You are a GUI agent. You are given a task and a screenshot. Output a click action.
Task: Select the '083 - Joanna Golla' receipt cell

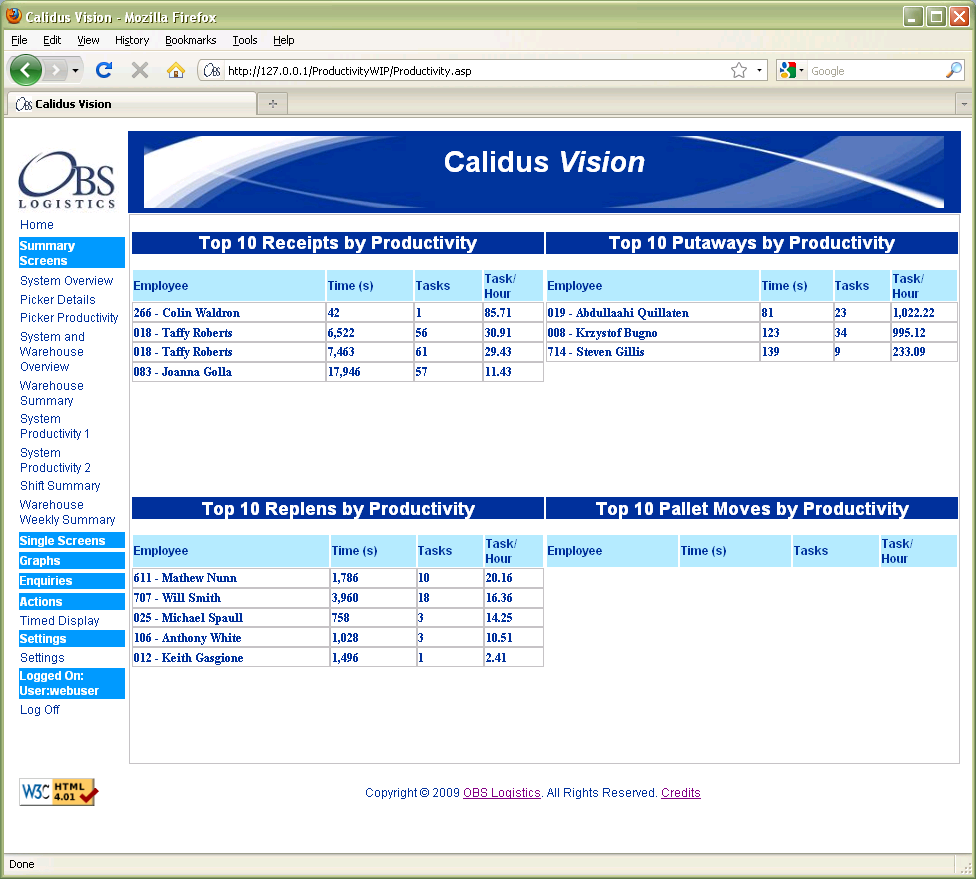[x=228, y=372]
